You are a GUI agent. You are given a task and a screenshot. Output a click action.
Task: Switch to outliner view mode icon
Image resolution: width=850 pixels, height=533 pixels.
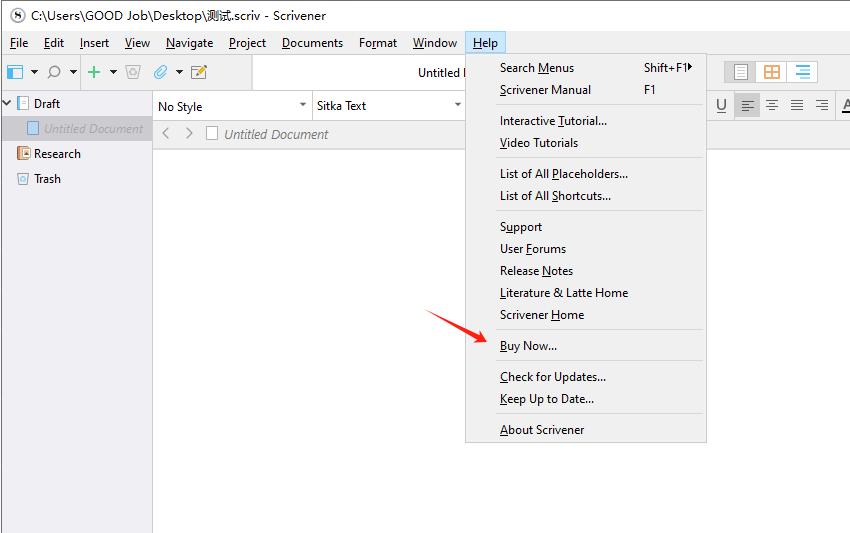coord(802,72)
